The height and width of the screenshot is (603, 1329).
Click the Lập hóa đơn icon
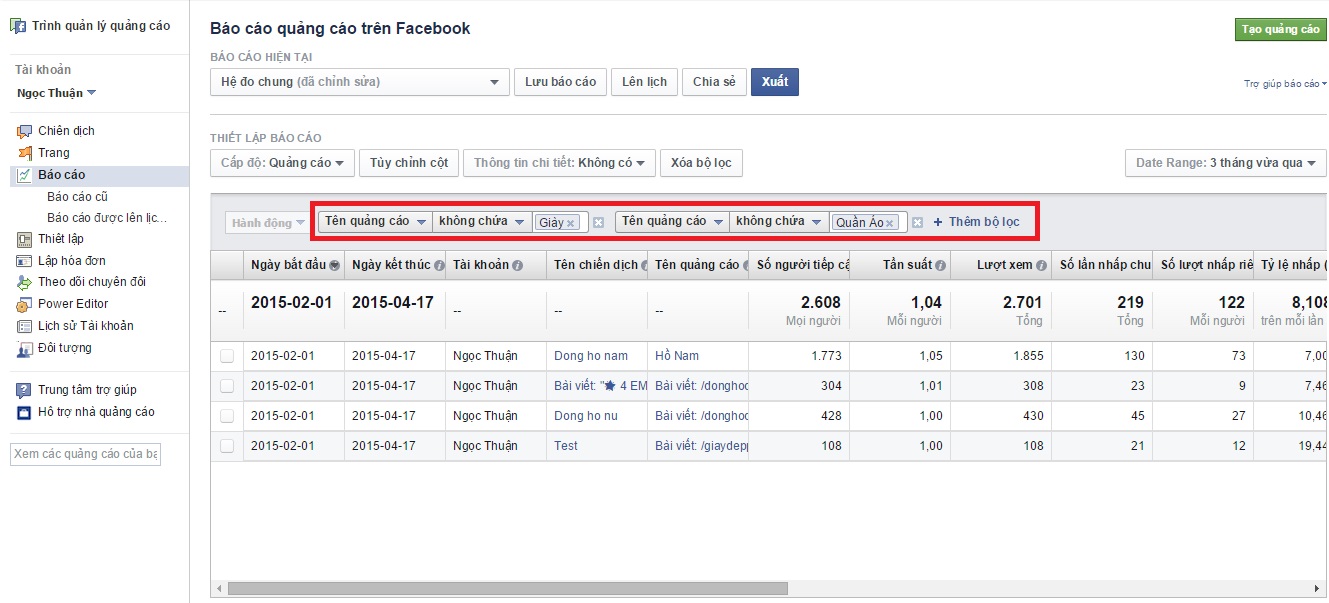coord(24,261)
